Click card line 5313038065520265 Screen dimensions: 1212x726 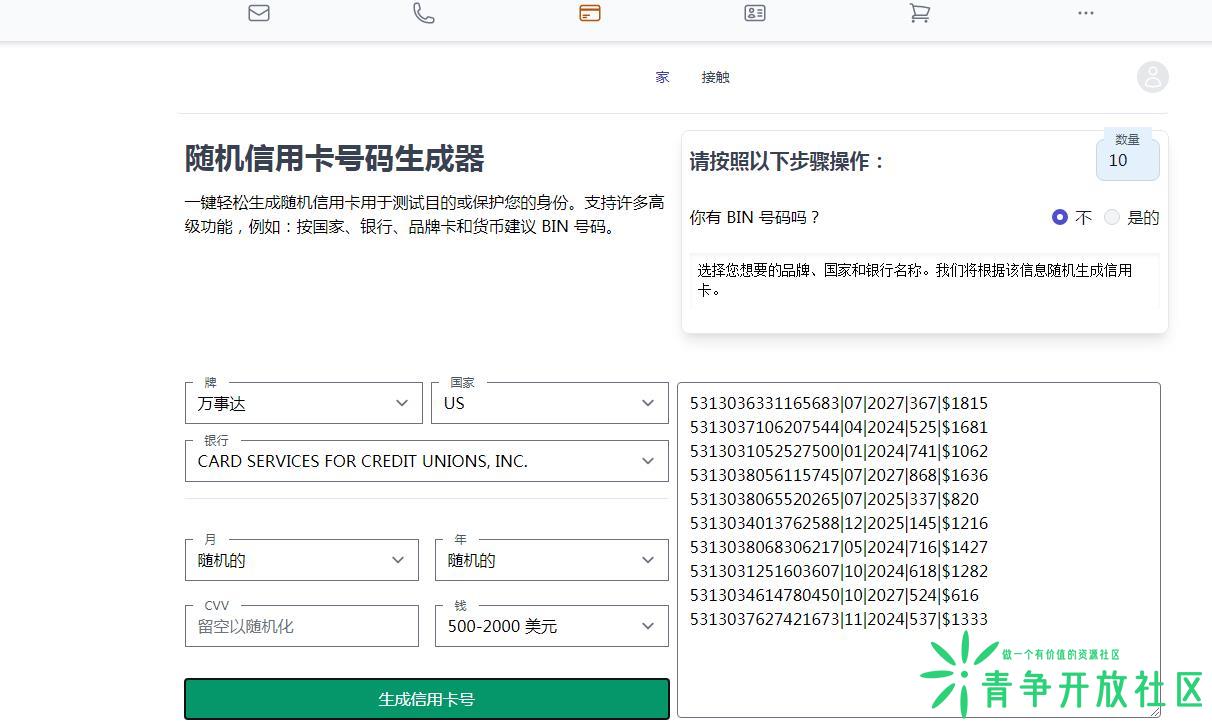834,499
